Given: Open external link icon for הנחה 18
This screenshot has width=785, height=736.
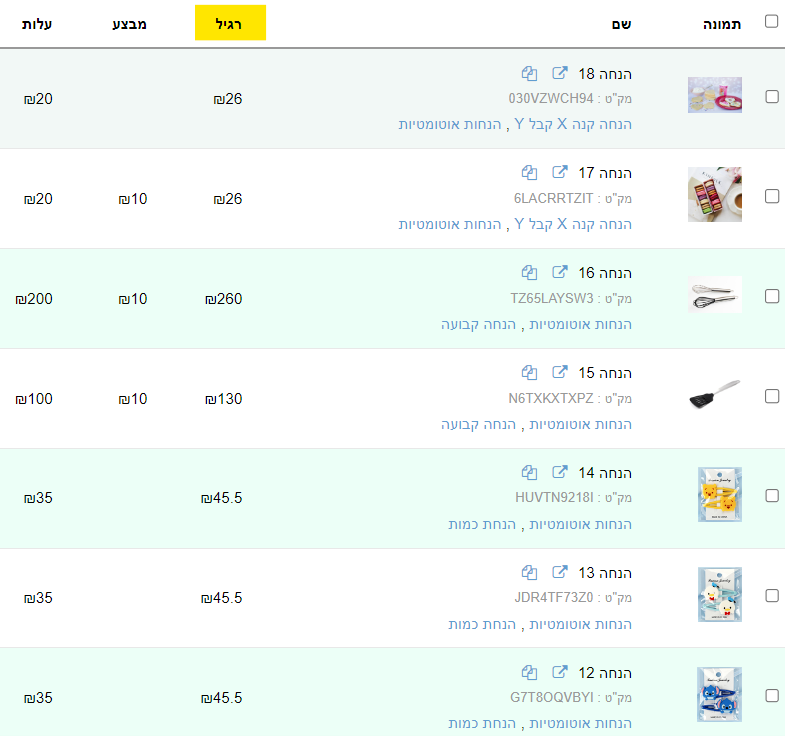Looking at the screenshot, I should pos(561,73).
